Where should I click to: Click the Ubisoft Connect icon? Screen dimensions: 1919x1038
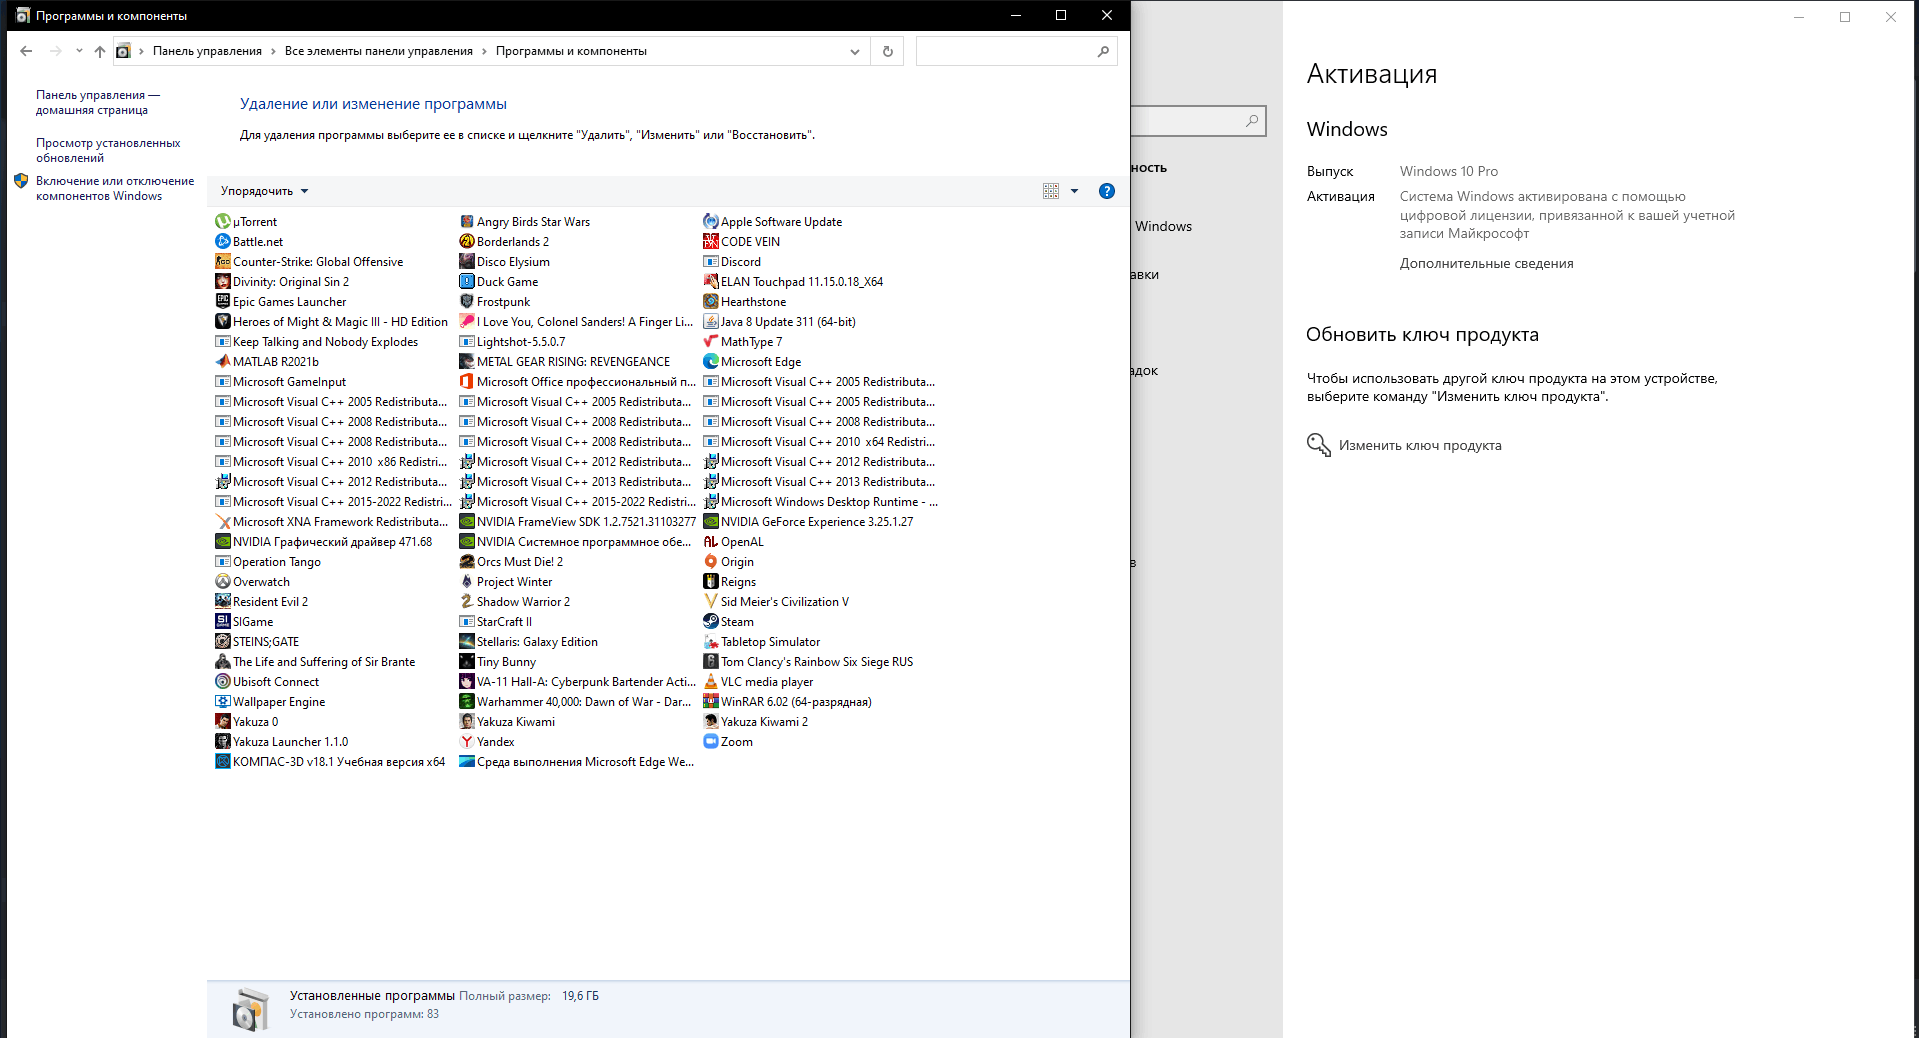click(223, 682)
